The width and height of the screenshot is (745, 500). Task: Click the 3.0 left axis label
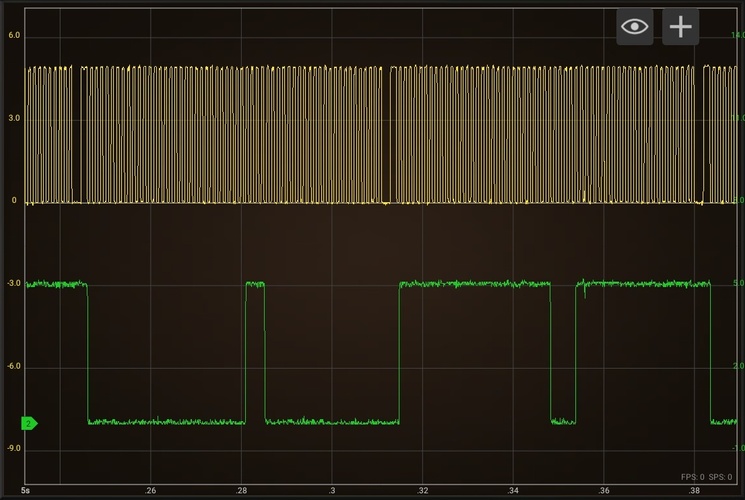(x=14, y=118)
